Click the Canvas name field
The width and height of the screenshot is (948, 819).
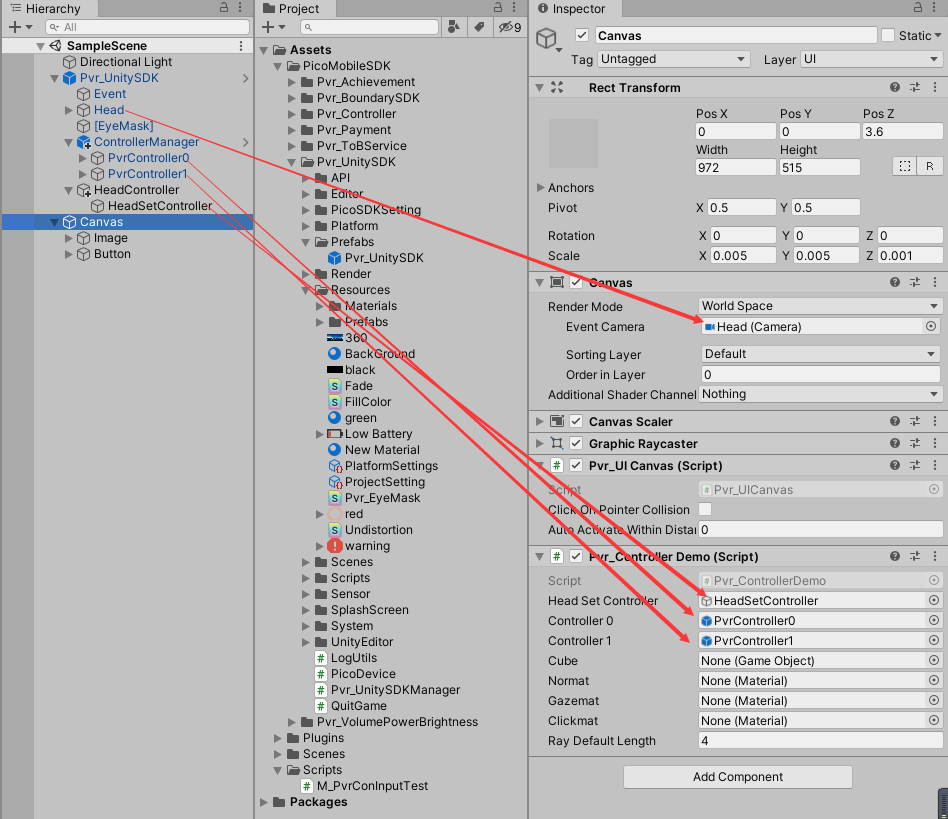(x=736, y=35)
